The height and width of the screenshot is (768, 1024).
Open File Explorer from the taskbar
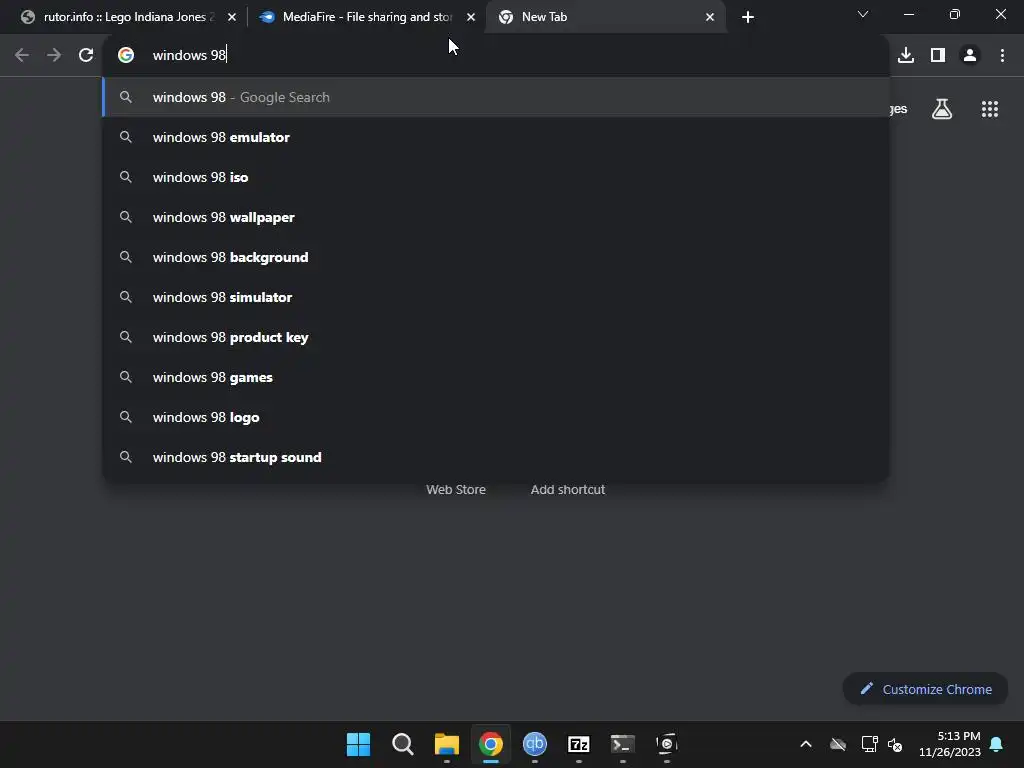pyautogui.click(x=447, y=744)
